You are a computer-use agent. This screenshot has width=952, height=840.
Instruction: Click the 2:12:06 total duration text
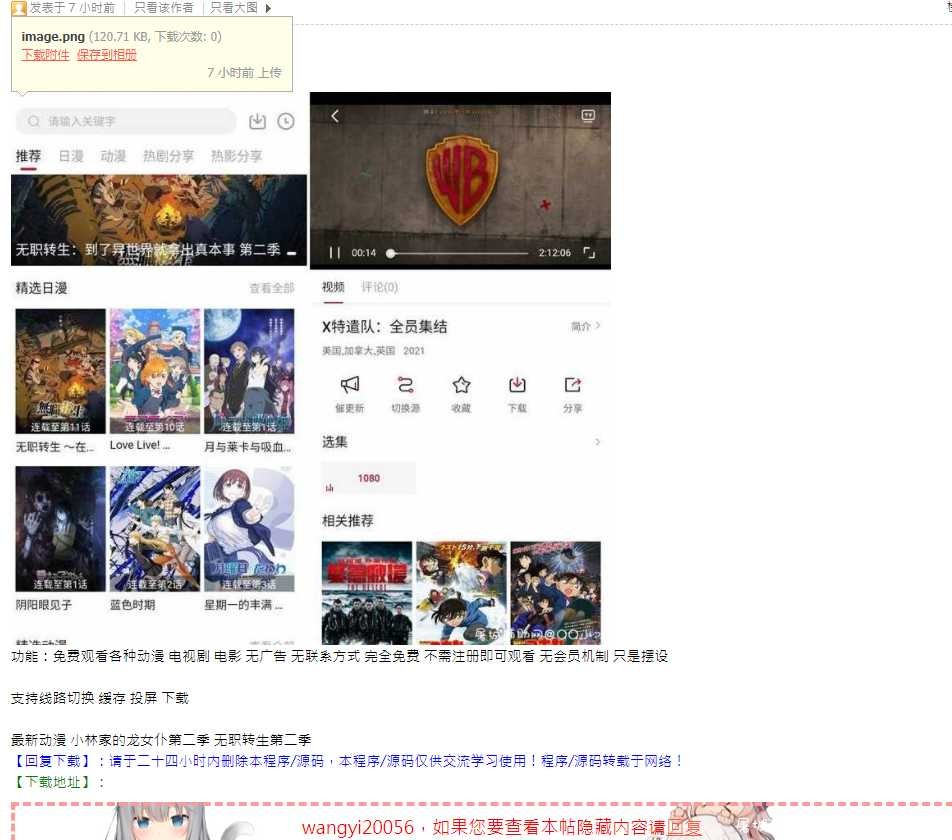coord(554,252)
